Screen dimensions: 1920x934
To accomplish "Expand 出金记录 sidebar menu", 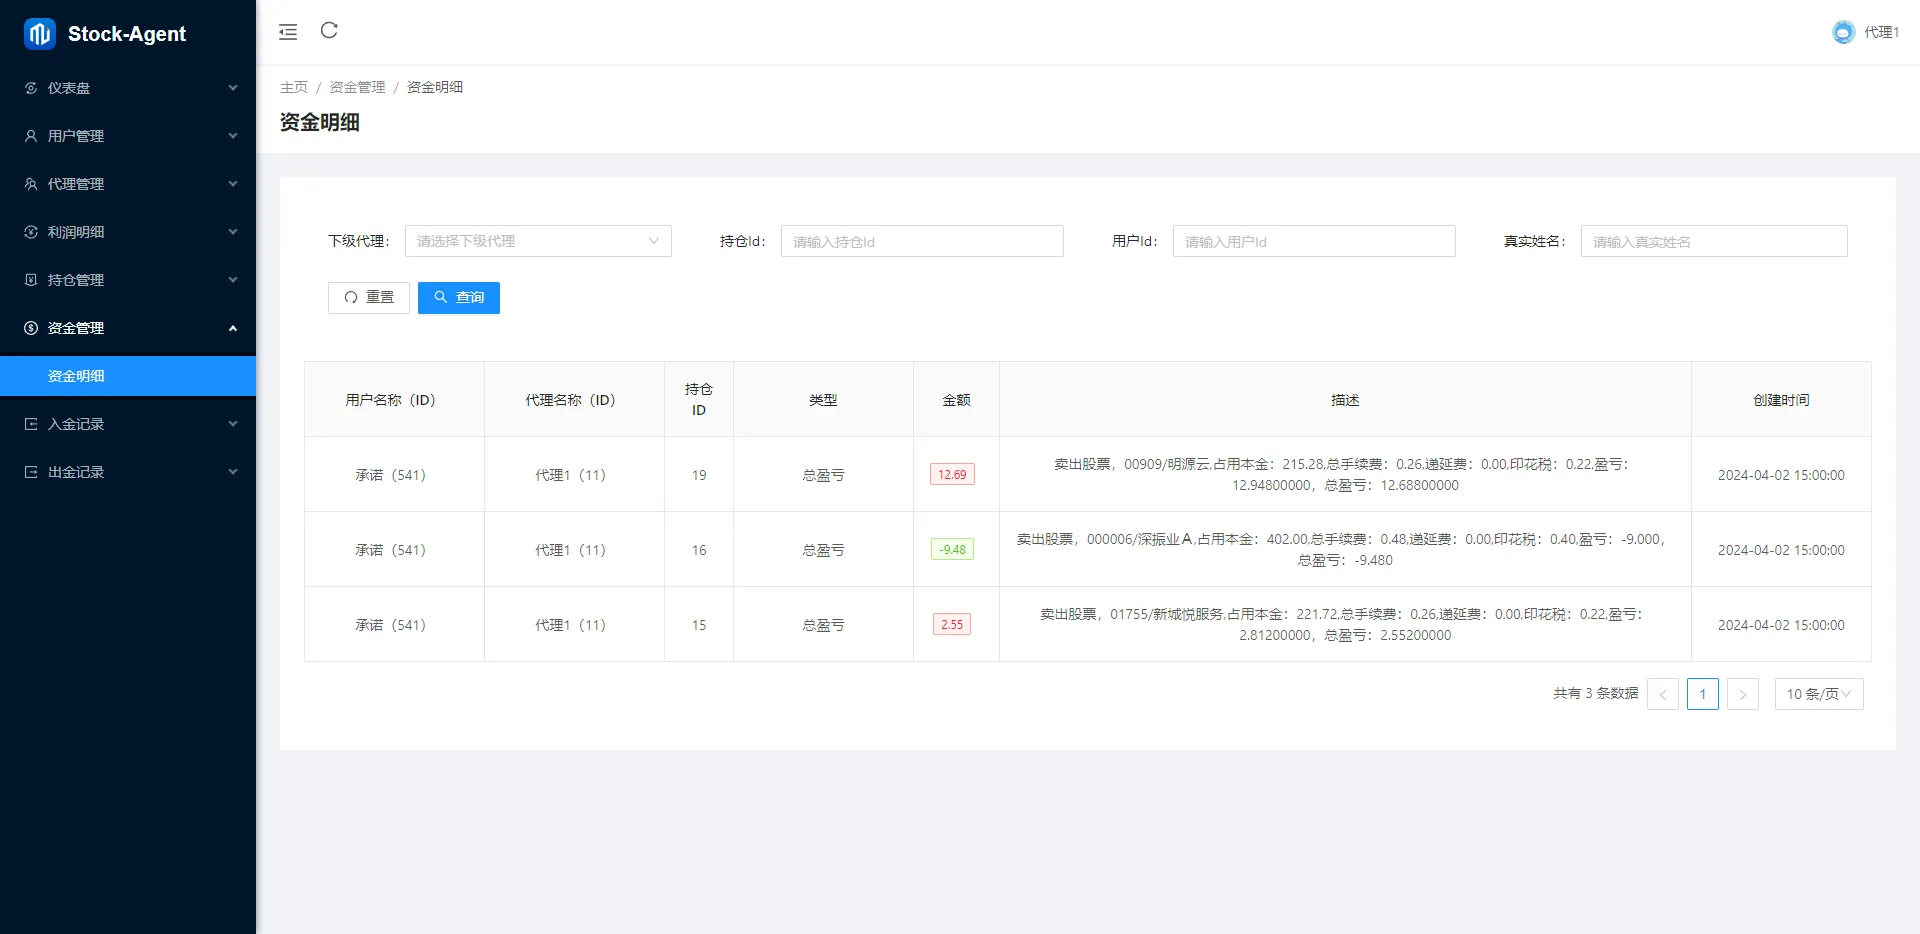I will (x=128, y=472).
